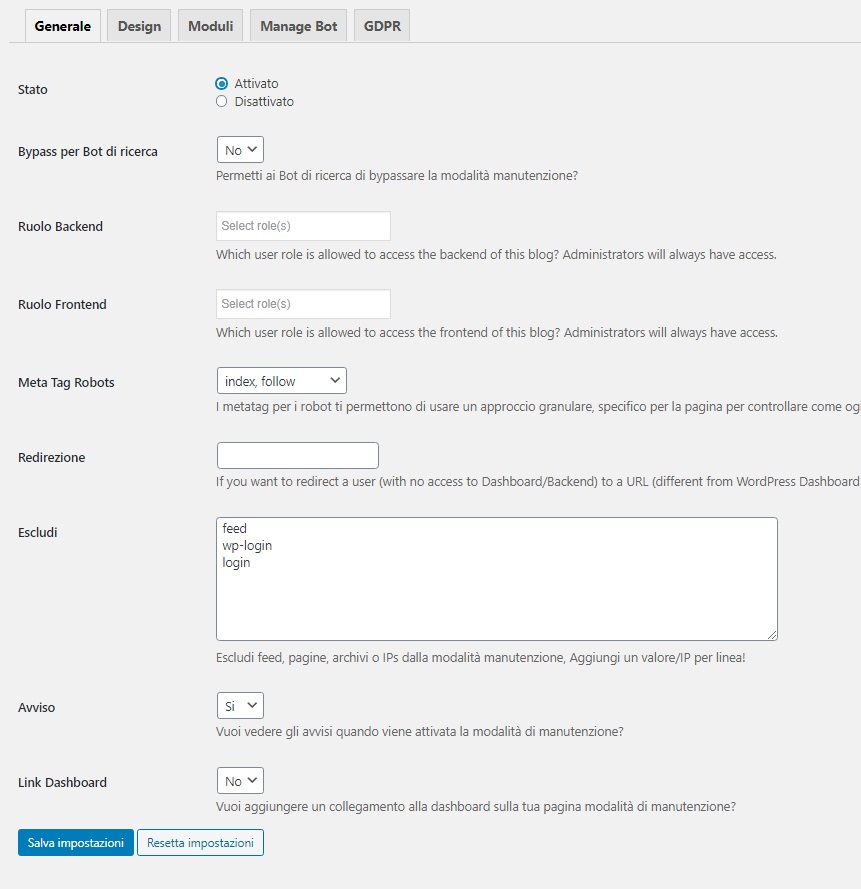Screen dimensions: 861x889
Task: Open the Manage Bot tab
Action: pyautogui.click(x=299, y=26)
